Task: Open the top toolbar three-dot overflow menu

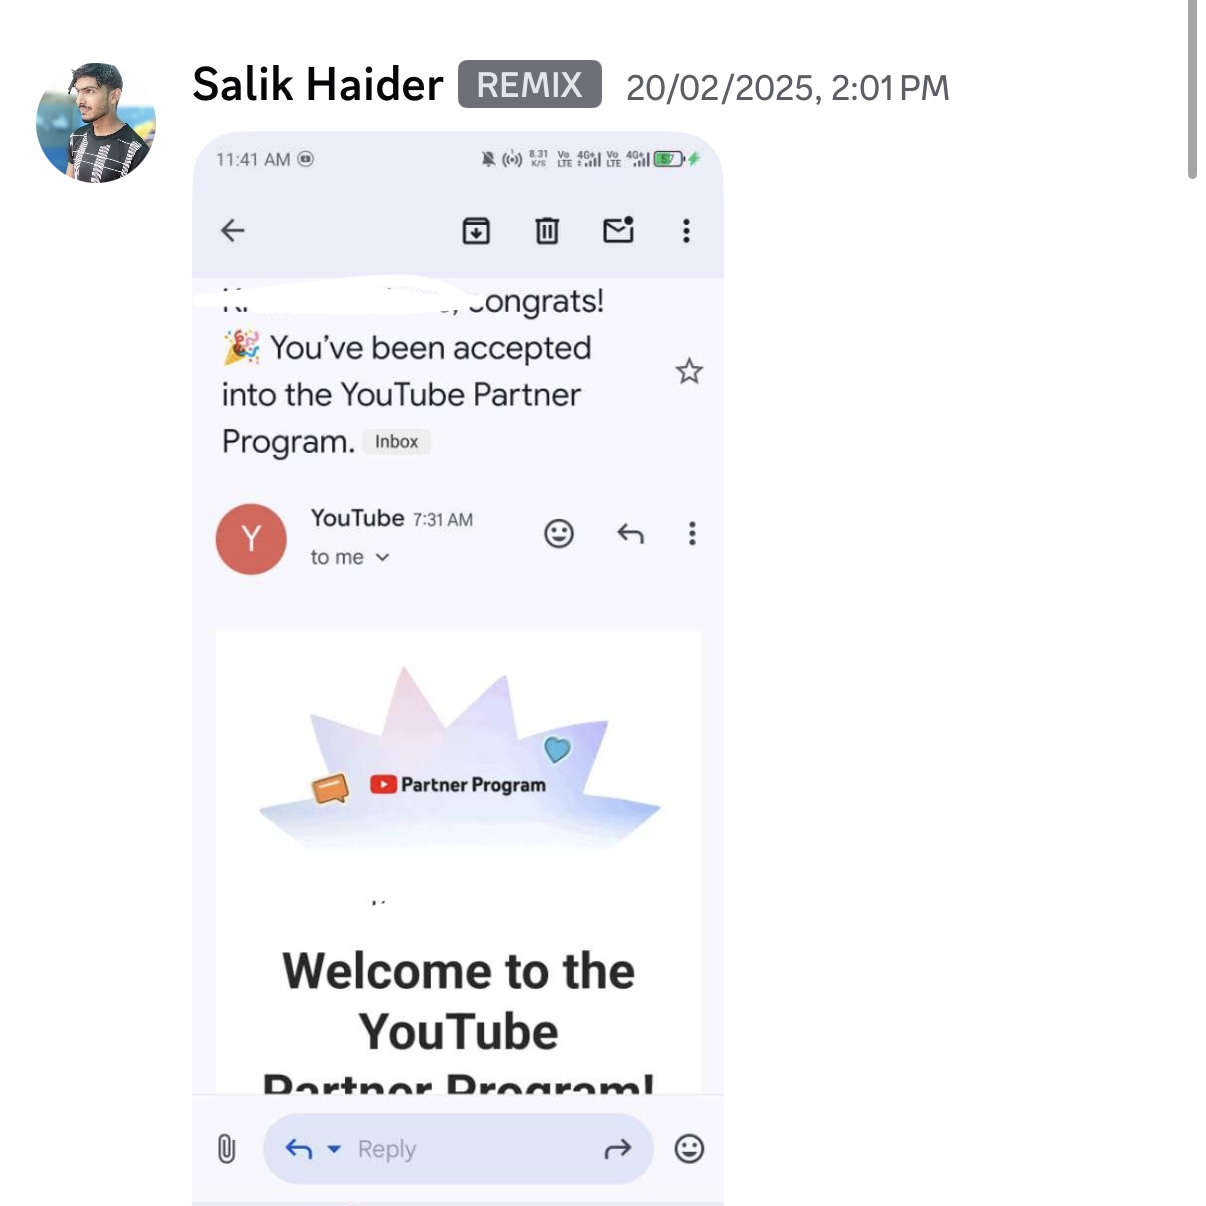Action: click(x=686, y=231)
